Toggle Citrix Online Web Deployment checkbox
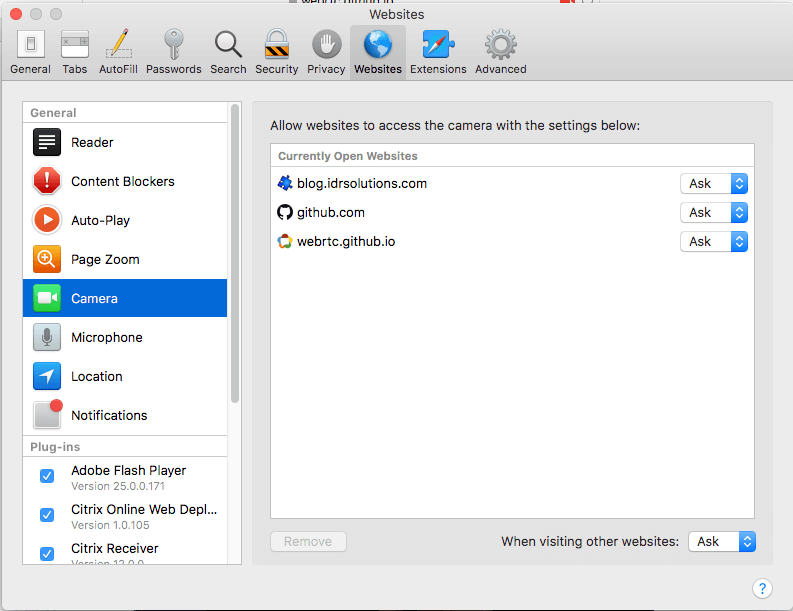793x611 pixels. (47, 515)
